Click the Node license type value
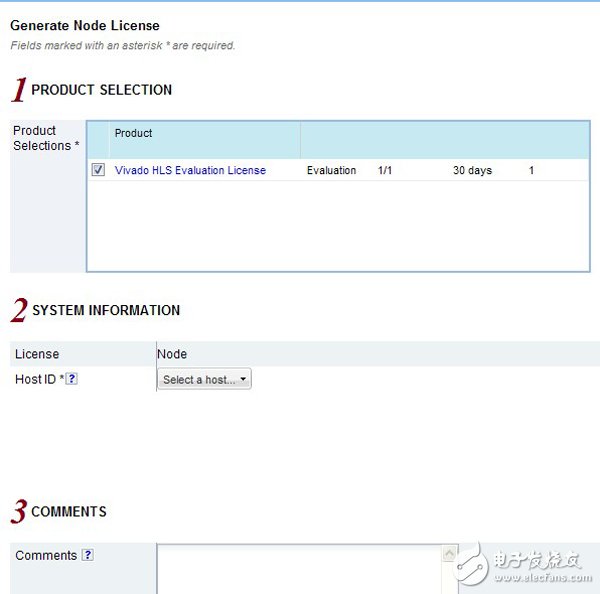The height and width of the screenshot is (594, 600). click(x=172, y=354)
